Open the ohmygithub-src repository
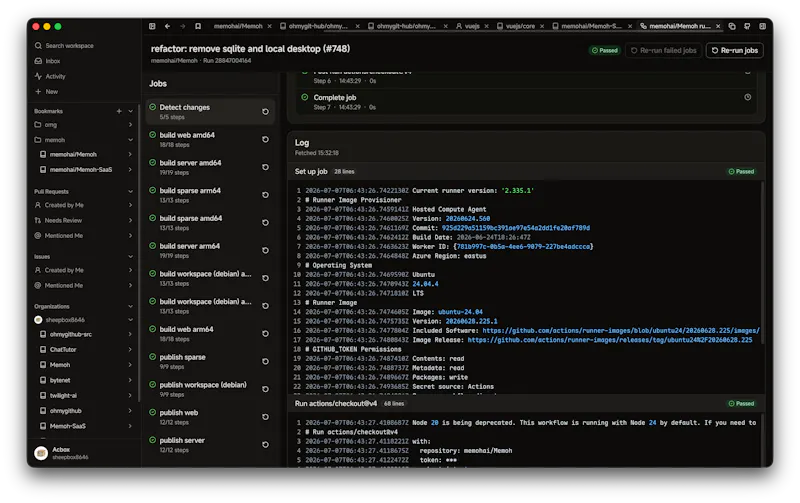This screenshot has height=503, width=800. (70, 335)
